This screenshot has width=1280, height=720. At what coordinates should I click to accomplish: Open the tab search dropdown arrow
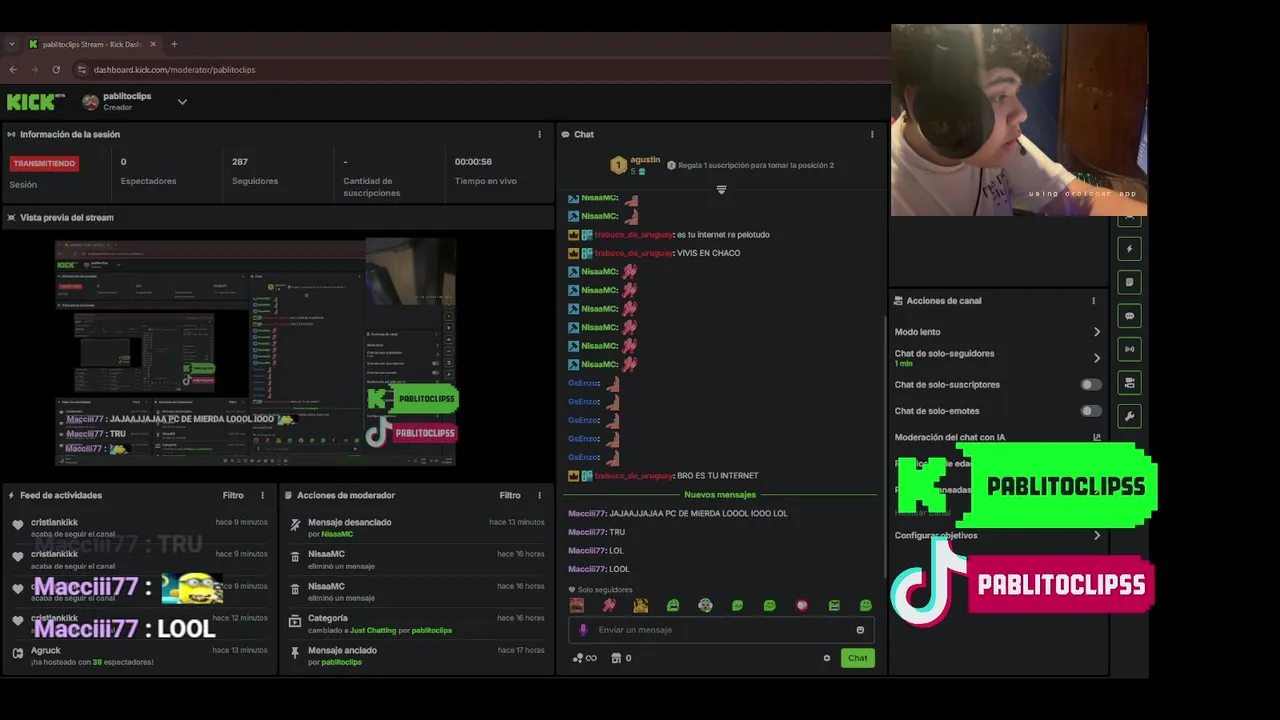12,44
